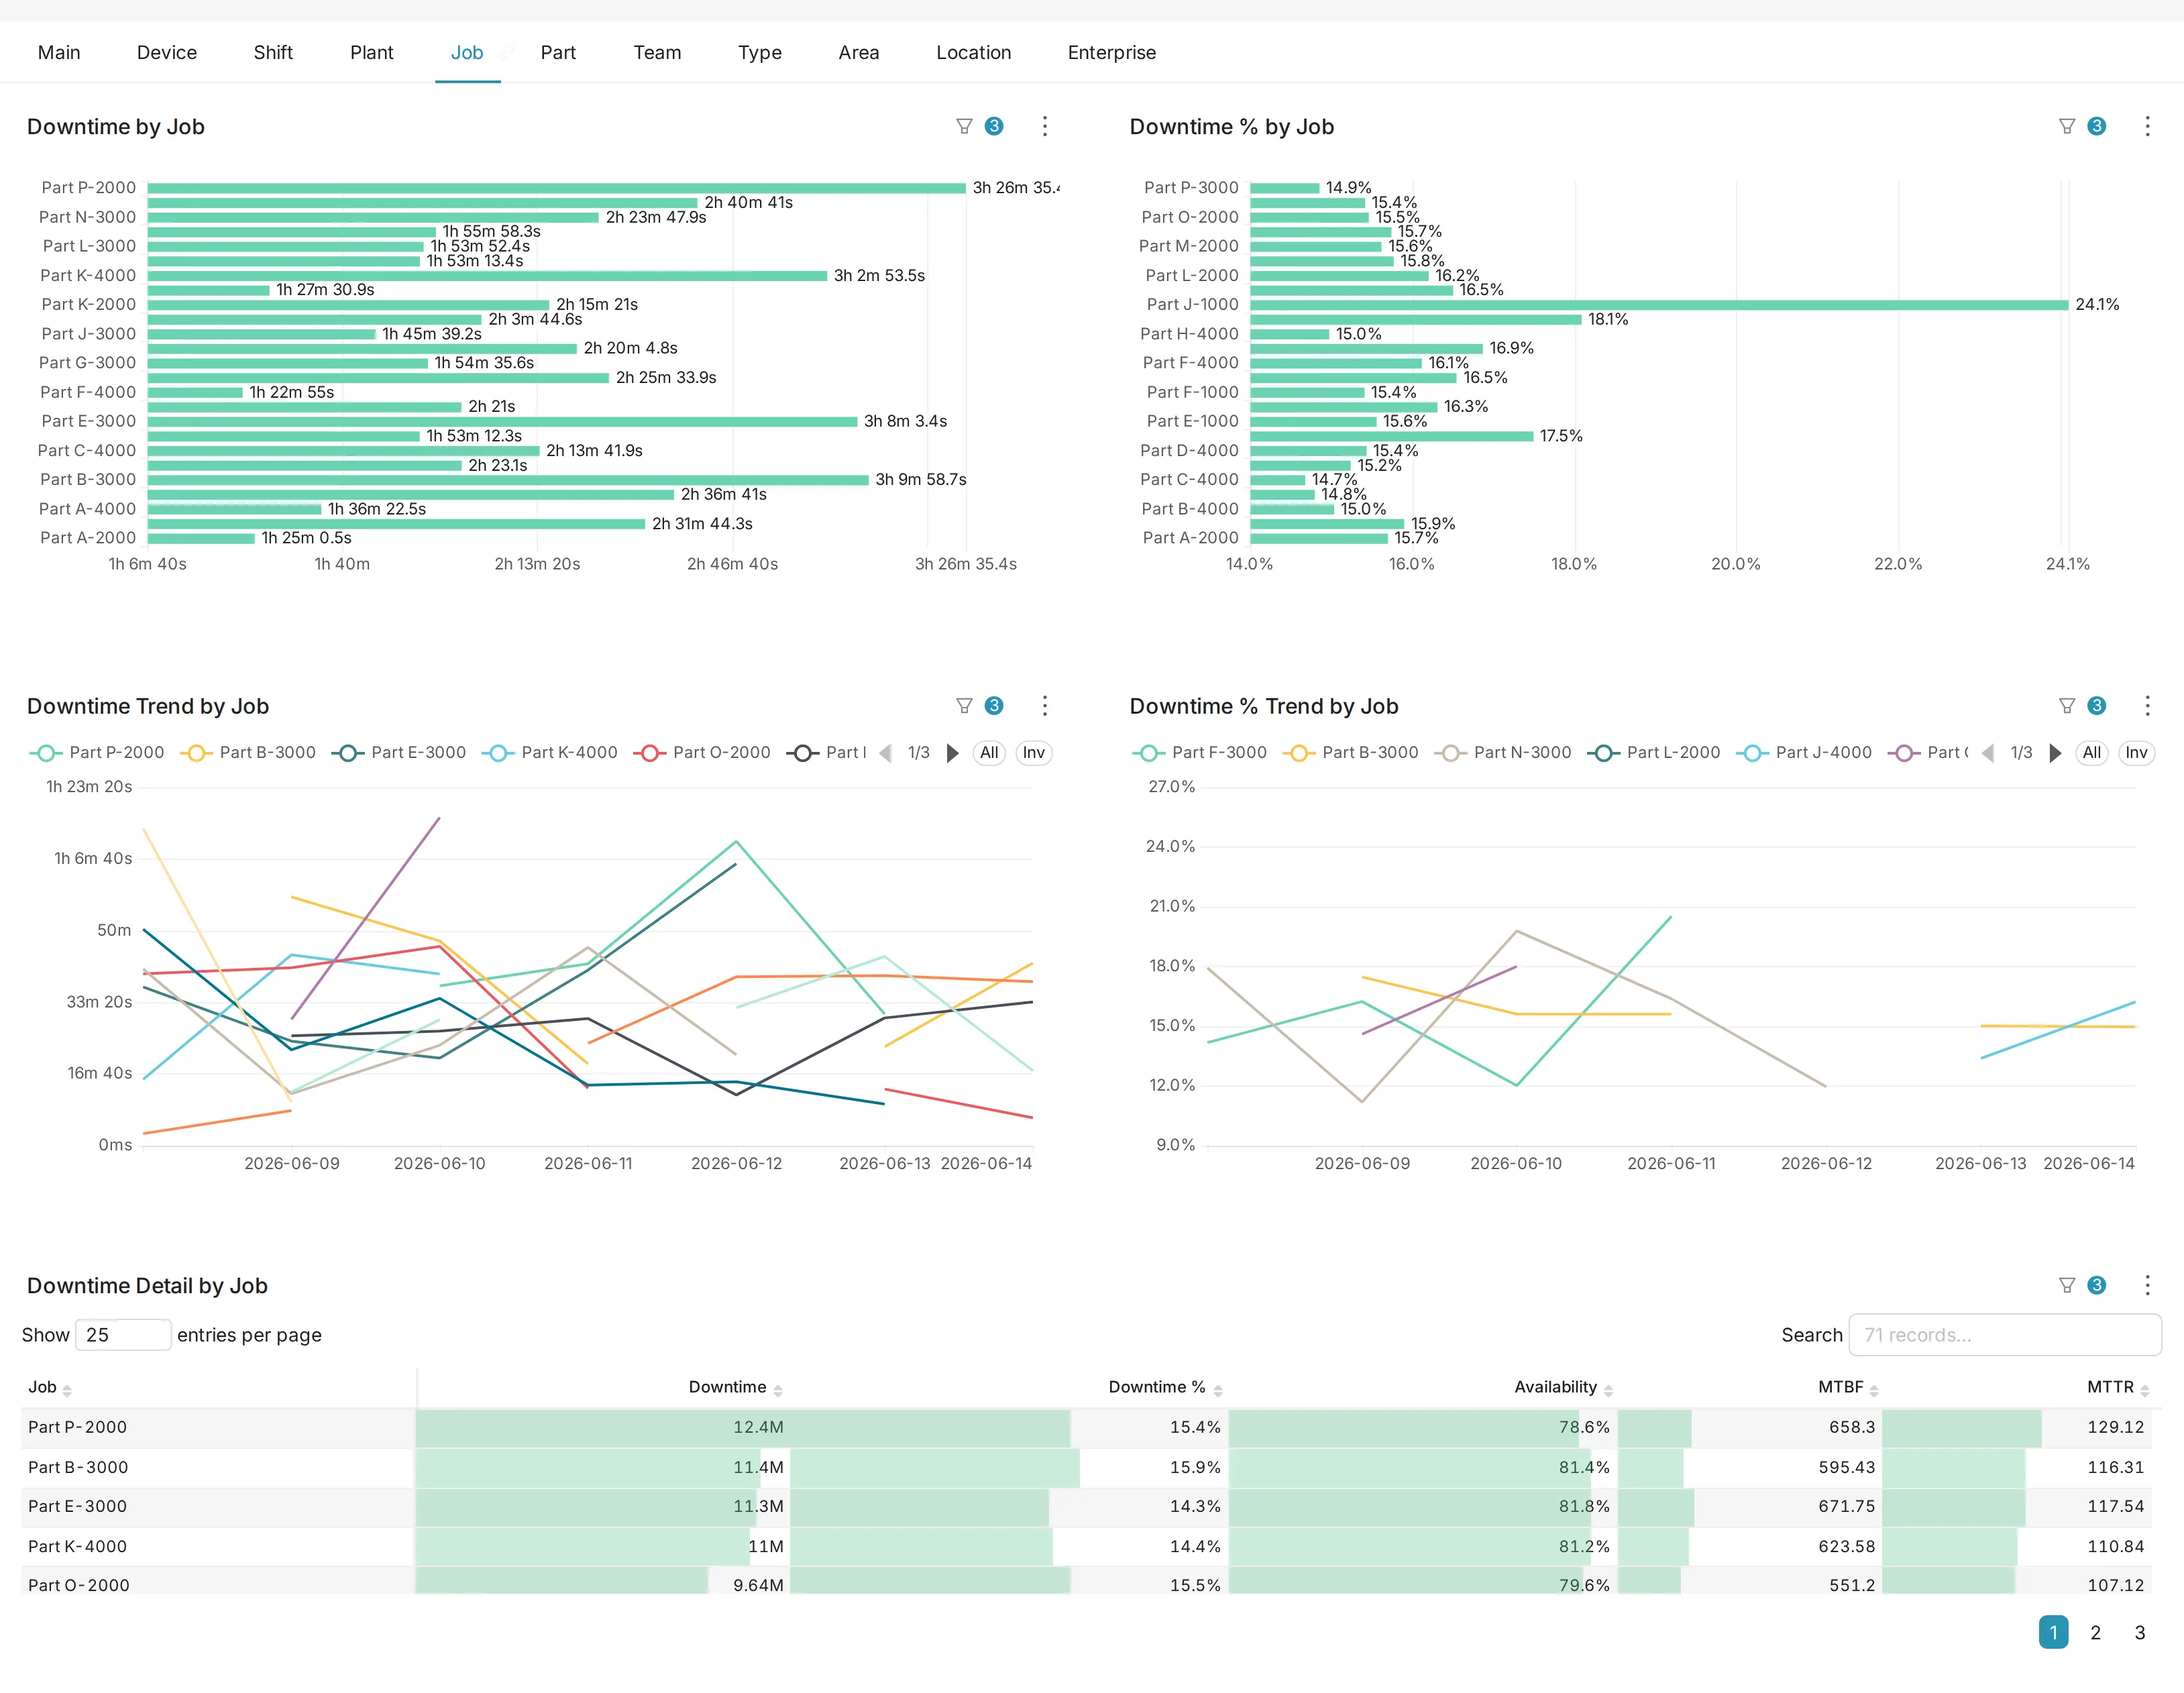Click the Part E-3000 row Job cell
Viewport: 2184px width, 1693px height.
point(219,1507)
